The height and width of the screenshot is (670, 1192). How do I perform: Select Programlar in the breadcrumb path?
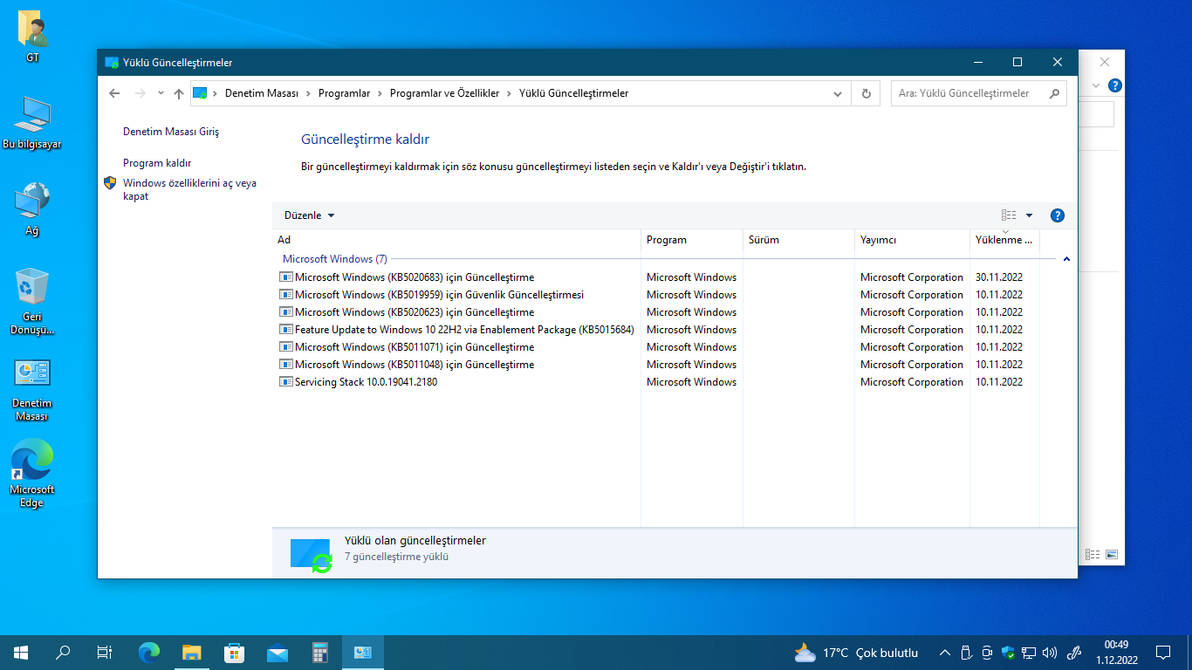pyautogui.click(x=345, y=92)
